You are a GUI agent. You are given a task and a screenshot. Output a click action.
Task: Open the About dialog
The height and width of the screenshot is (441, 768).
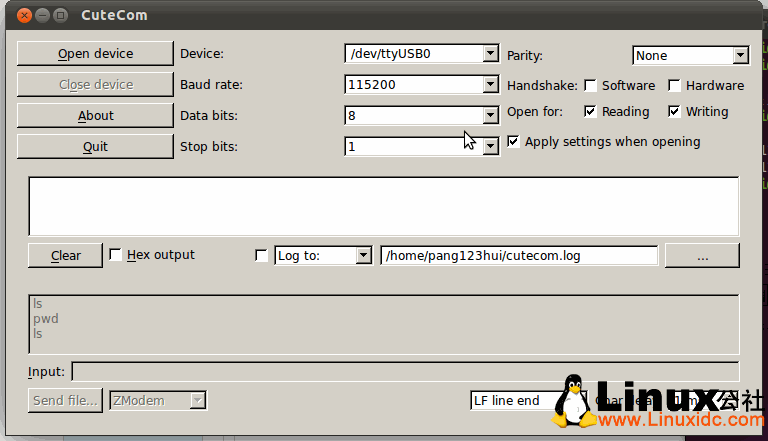[95, 115]
